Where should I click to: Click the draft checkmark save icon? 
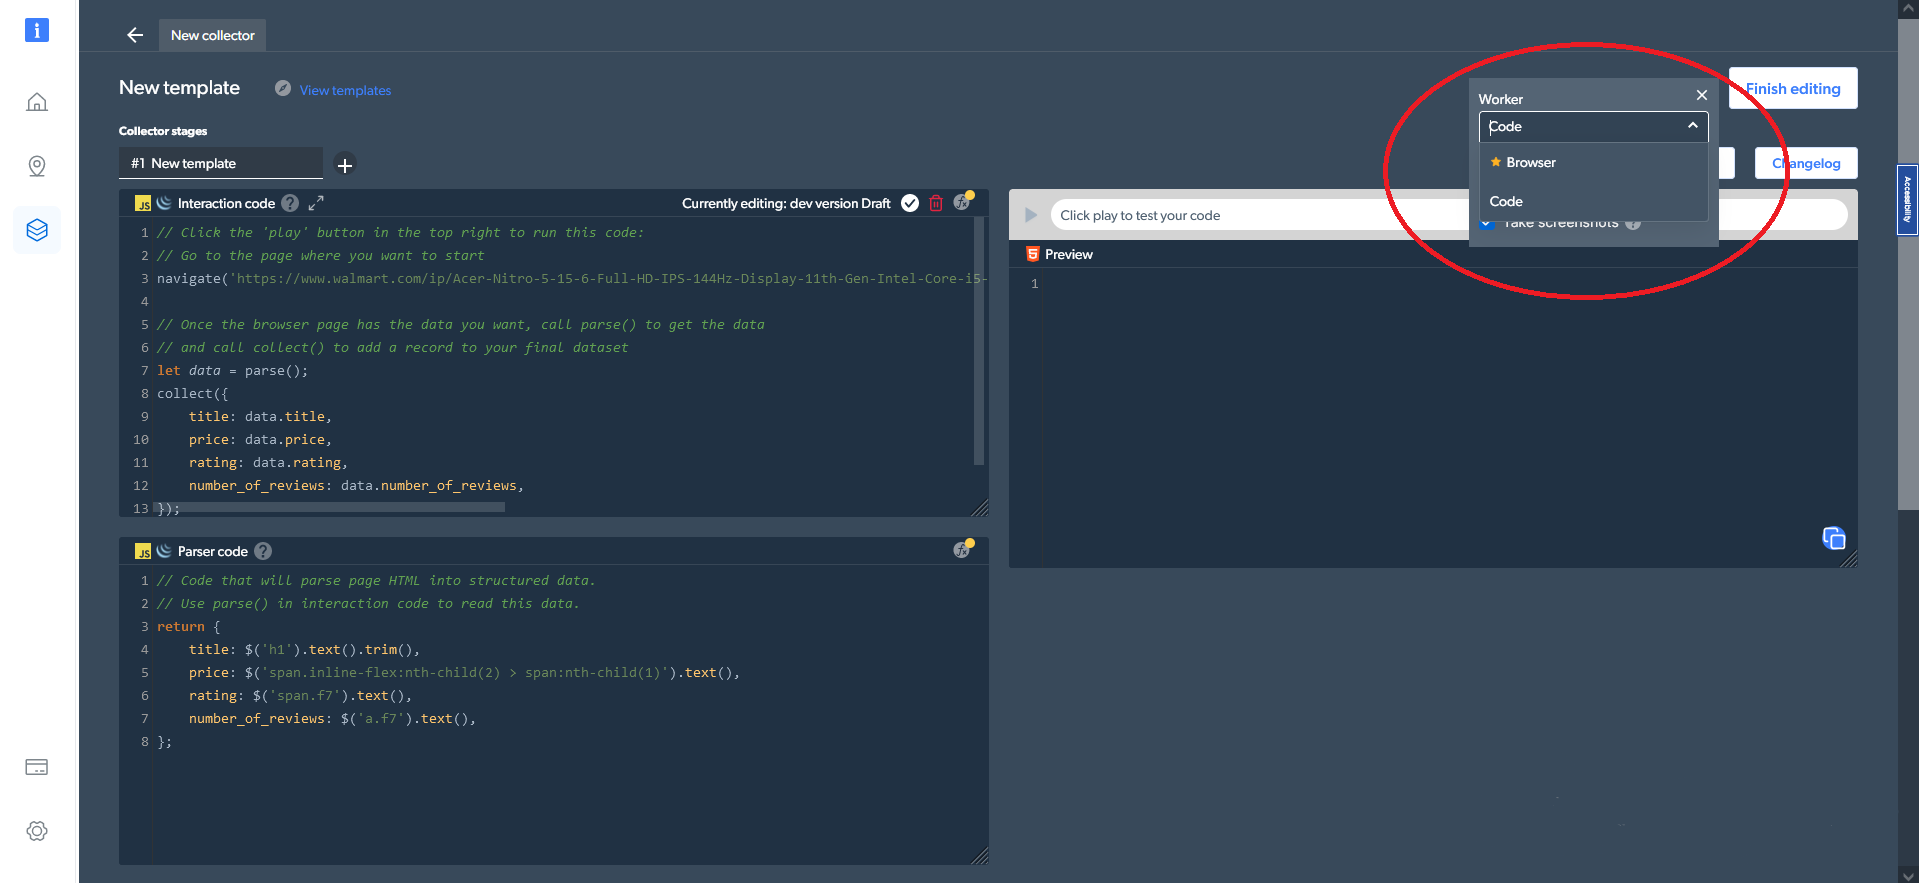pyautogui.click(x=910, y=203)
